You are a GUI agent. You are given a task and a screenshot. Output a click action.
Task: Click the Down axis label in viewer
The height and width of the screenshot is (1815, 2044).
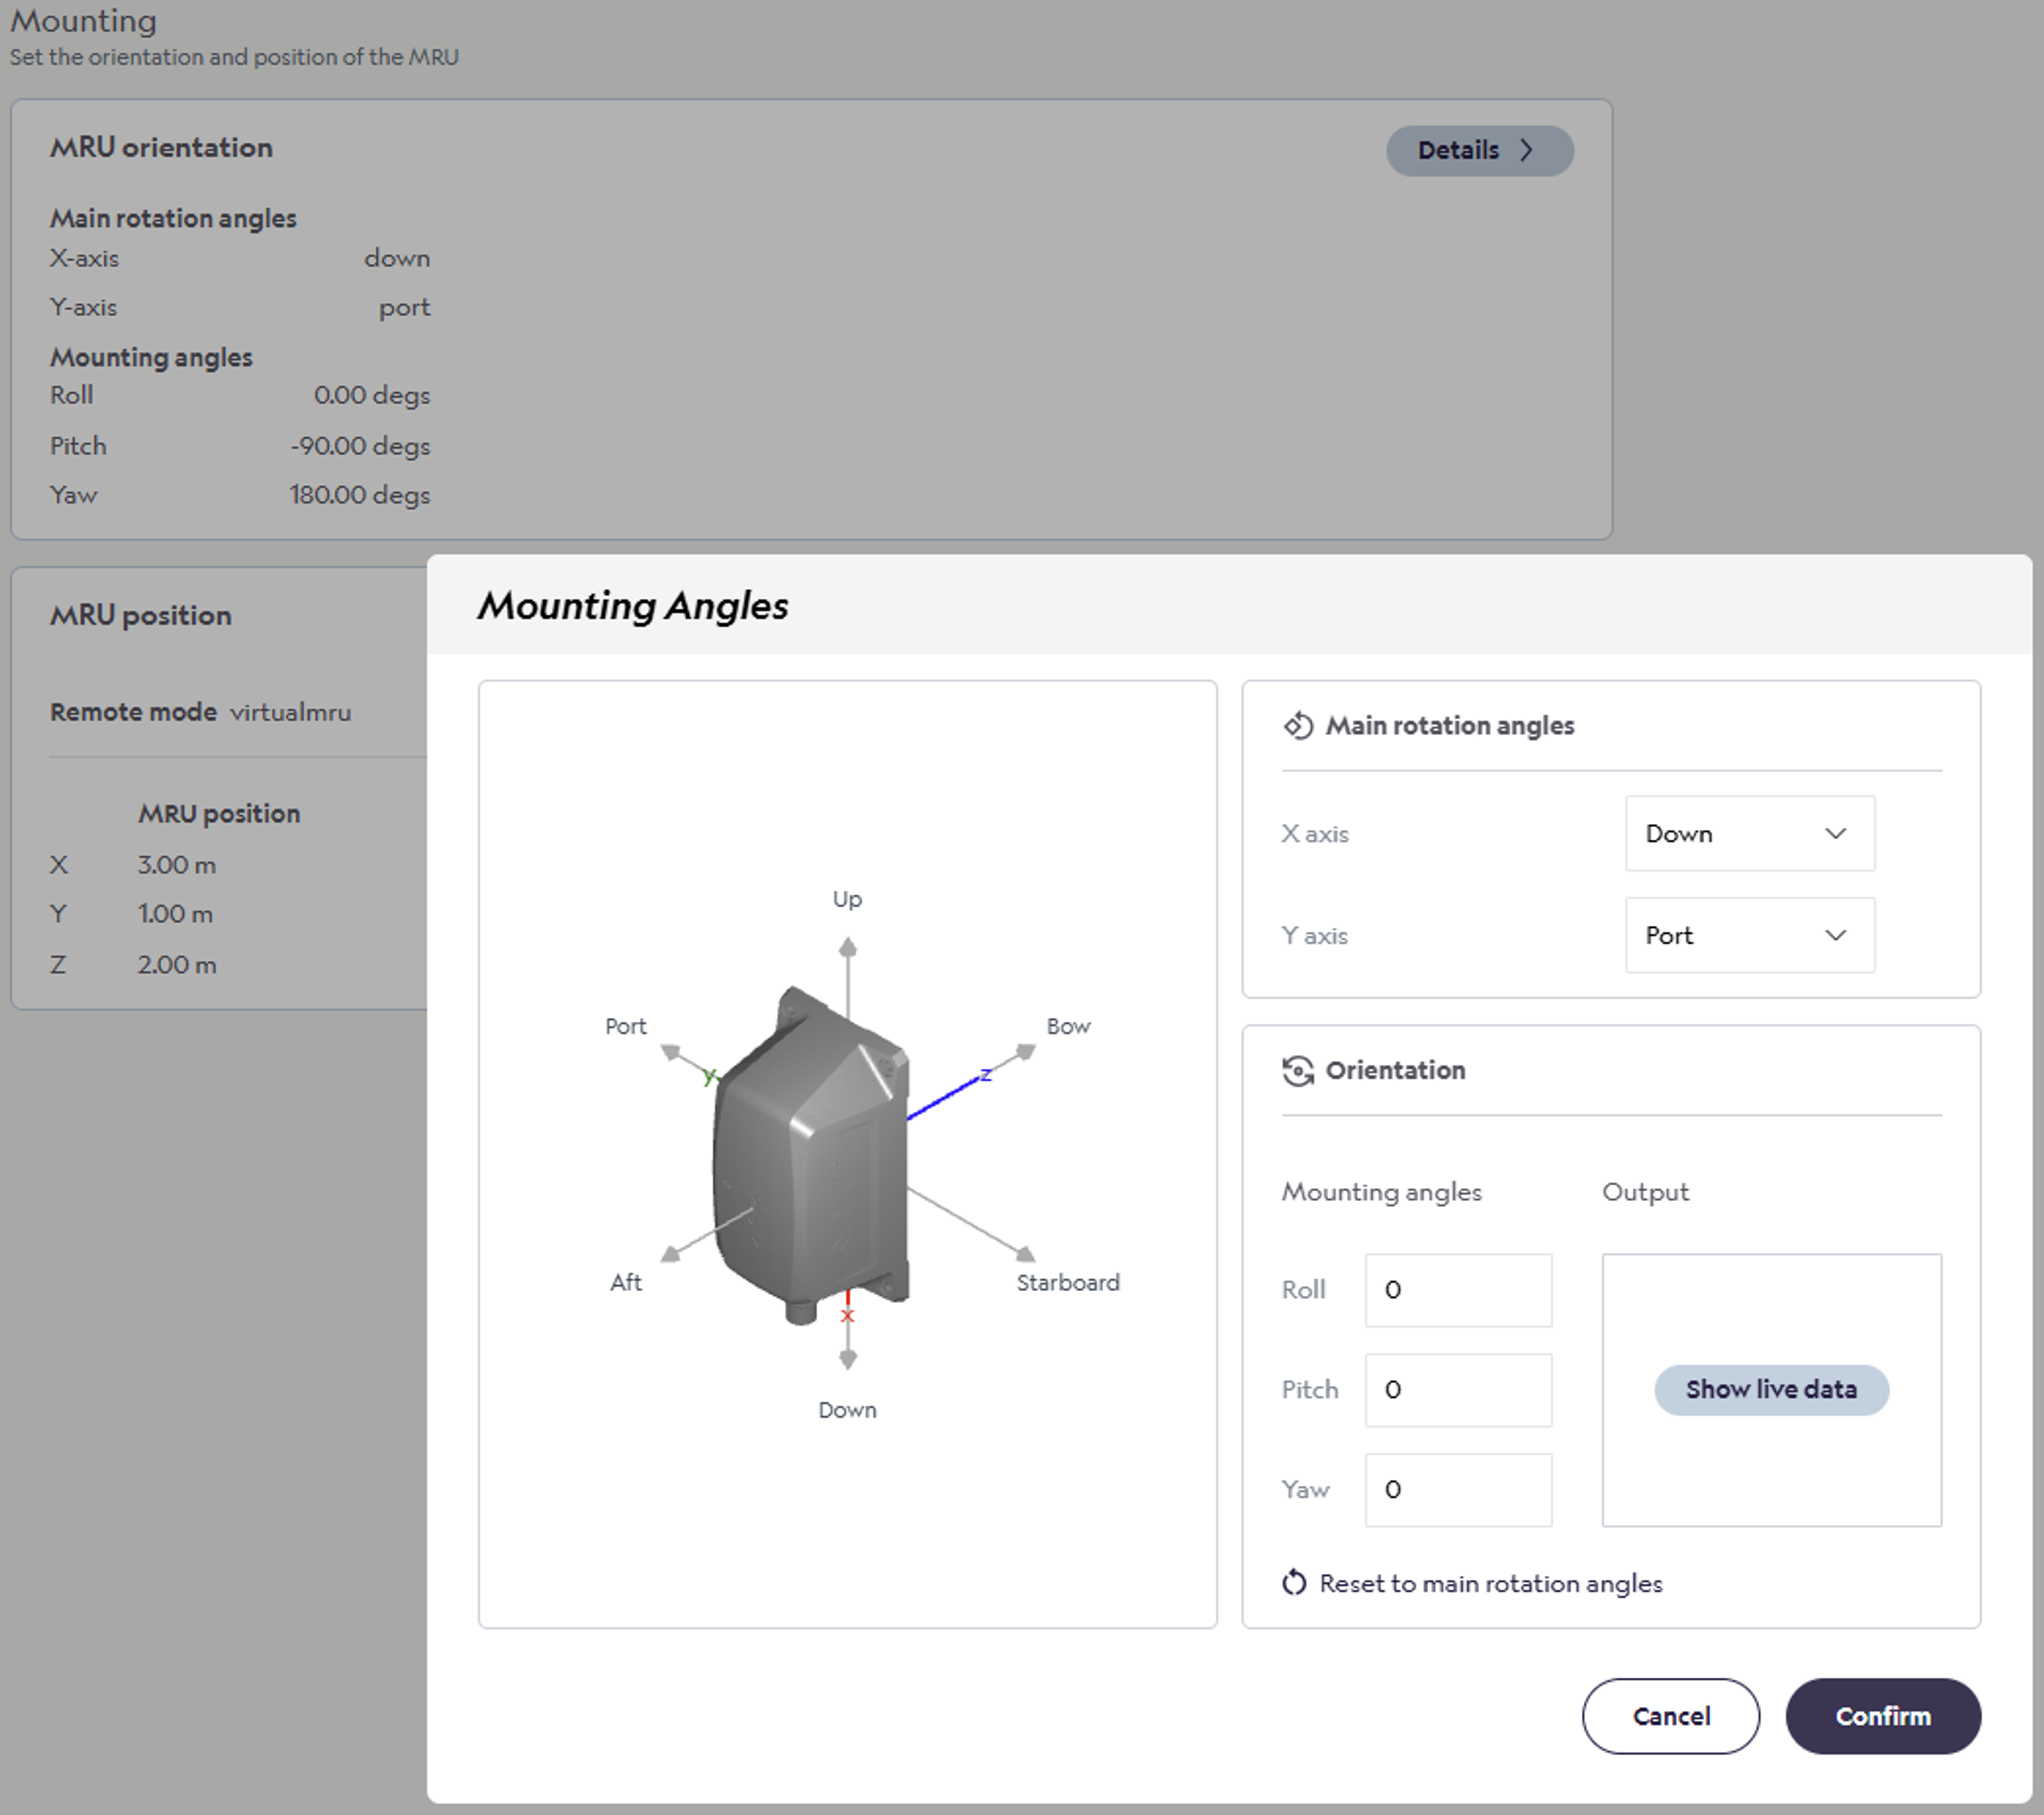point(847,1410)
